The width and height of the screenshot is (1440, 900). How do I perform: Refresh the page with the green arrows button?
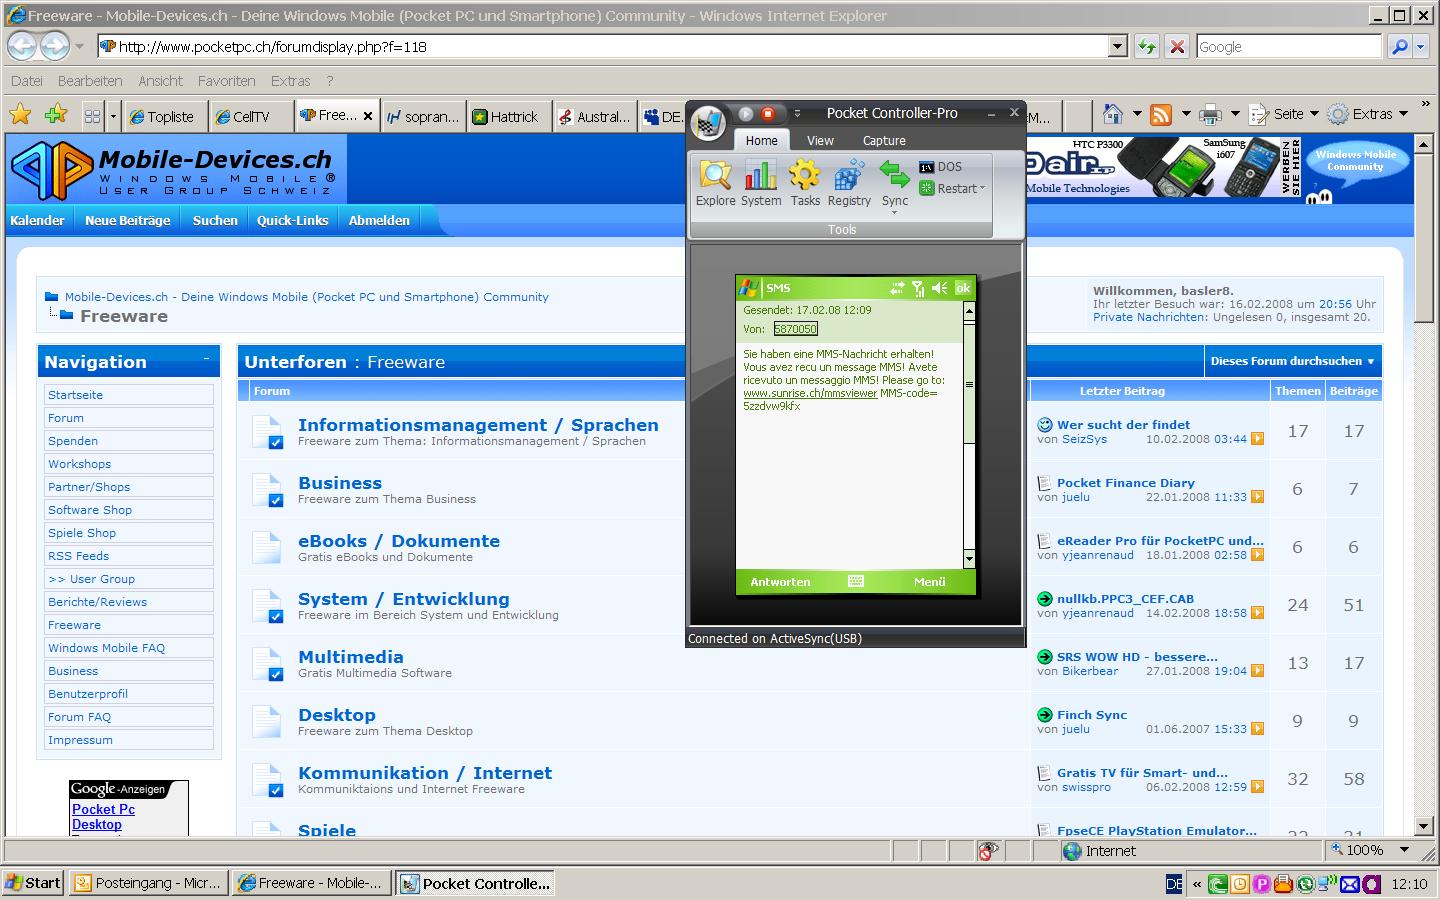click(1146, 46)
